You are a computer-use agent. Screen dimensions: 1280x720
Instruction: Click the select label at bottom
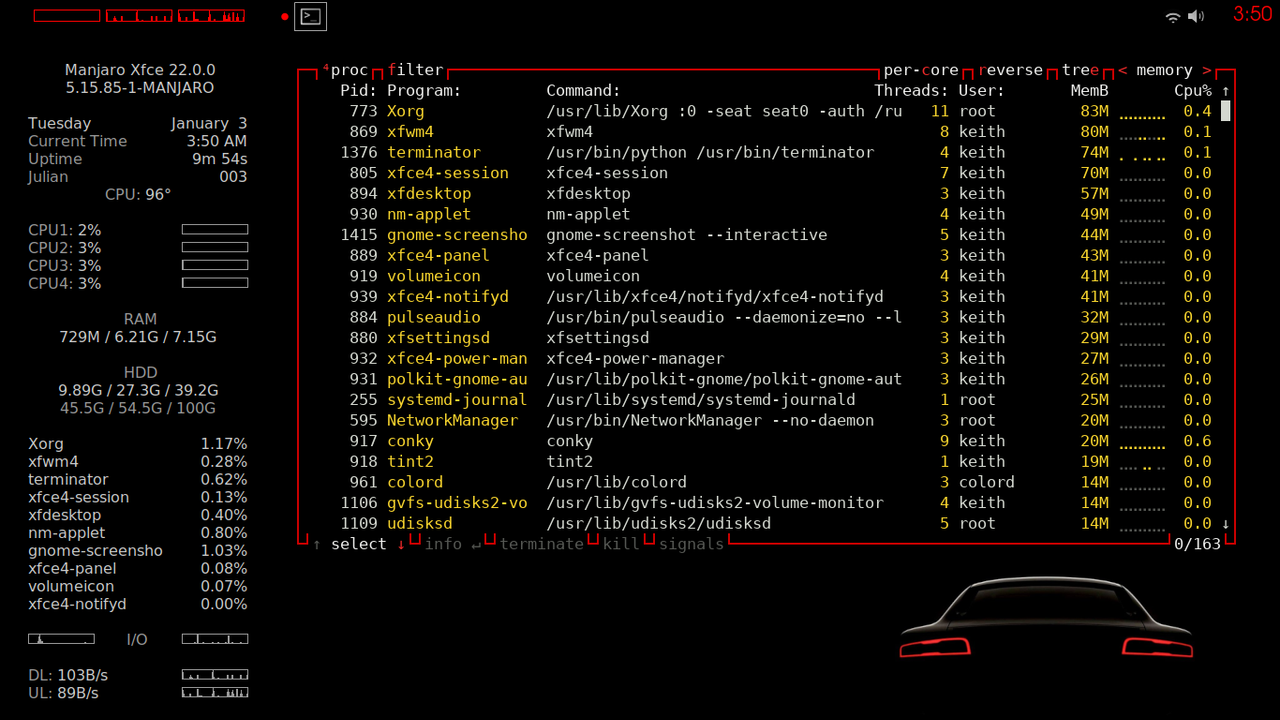coord(359,544)
